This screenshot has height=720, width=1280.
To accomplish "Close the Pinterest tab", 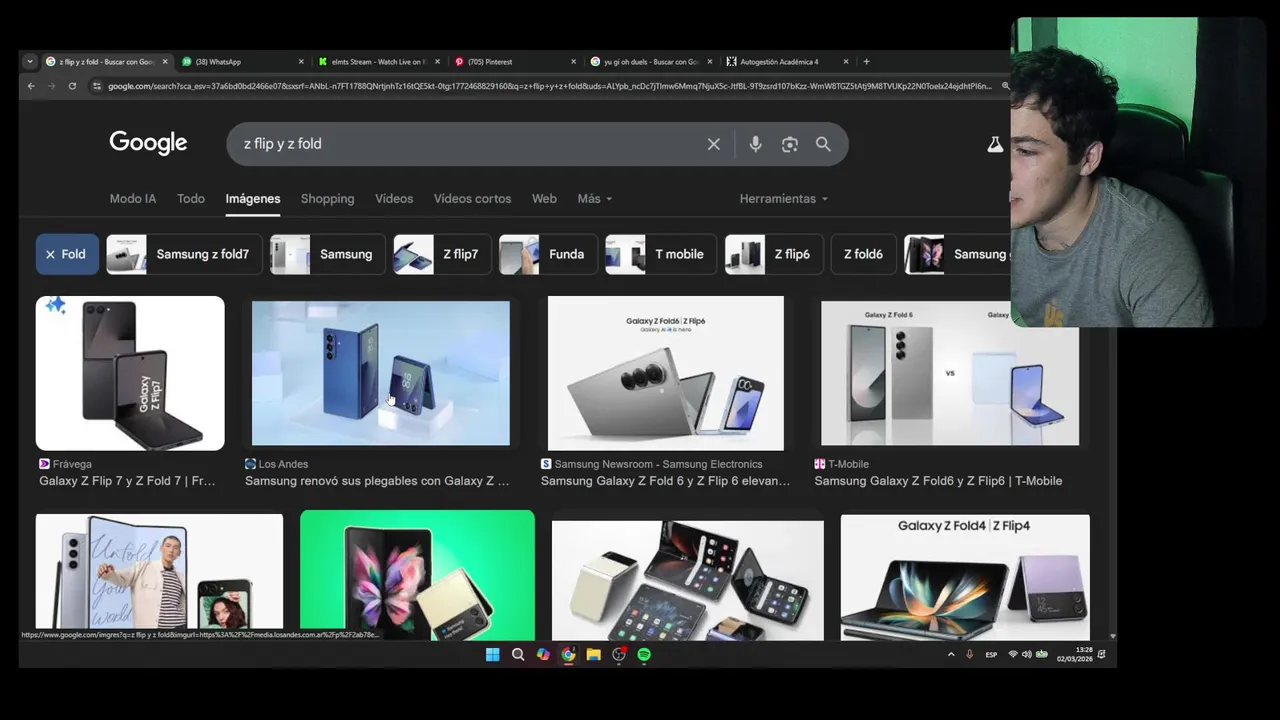I will tap(573, 62).
